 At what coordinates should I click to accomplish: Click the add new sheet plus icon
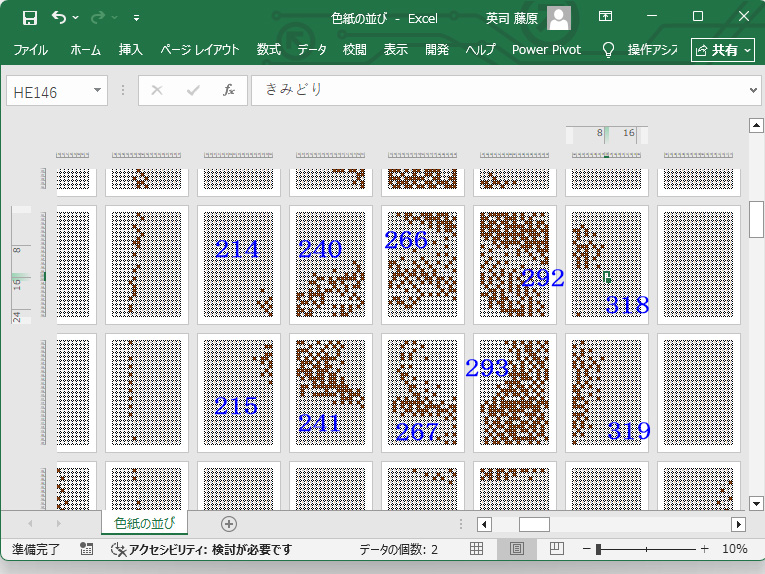click(x=229, y=524)
